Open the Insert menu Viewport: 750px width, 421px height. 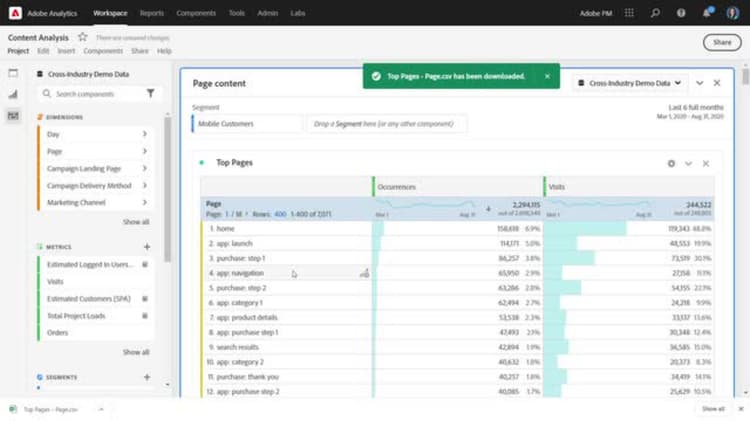[x=66, y=51]
